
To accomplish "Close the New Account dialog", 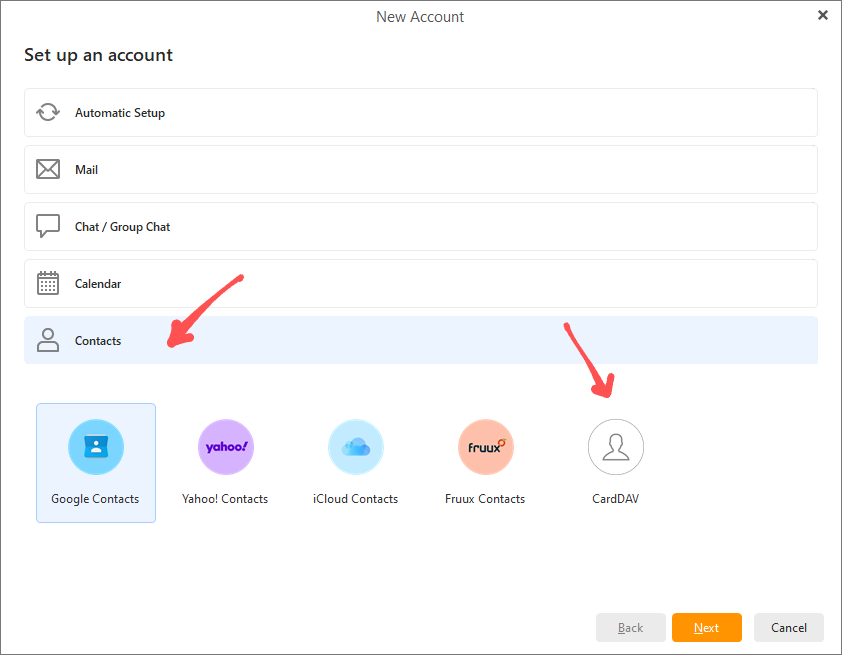I will pyautogui.click(x=823, y=15).
